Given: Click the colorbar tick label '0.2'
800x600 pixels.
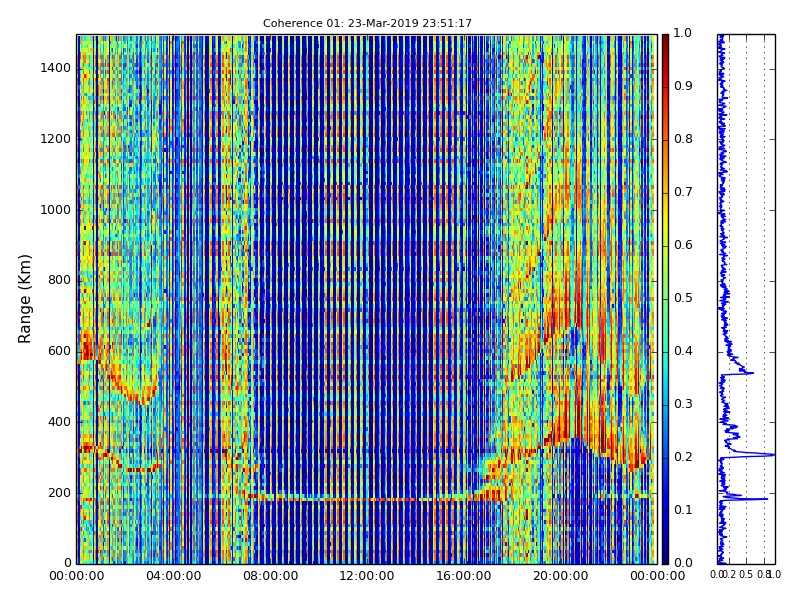Looking at the screenshot, I should (x=683, y=457).
